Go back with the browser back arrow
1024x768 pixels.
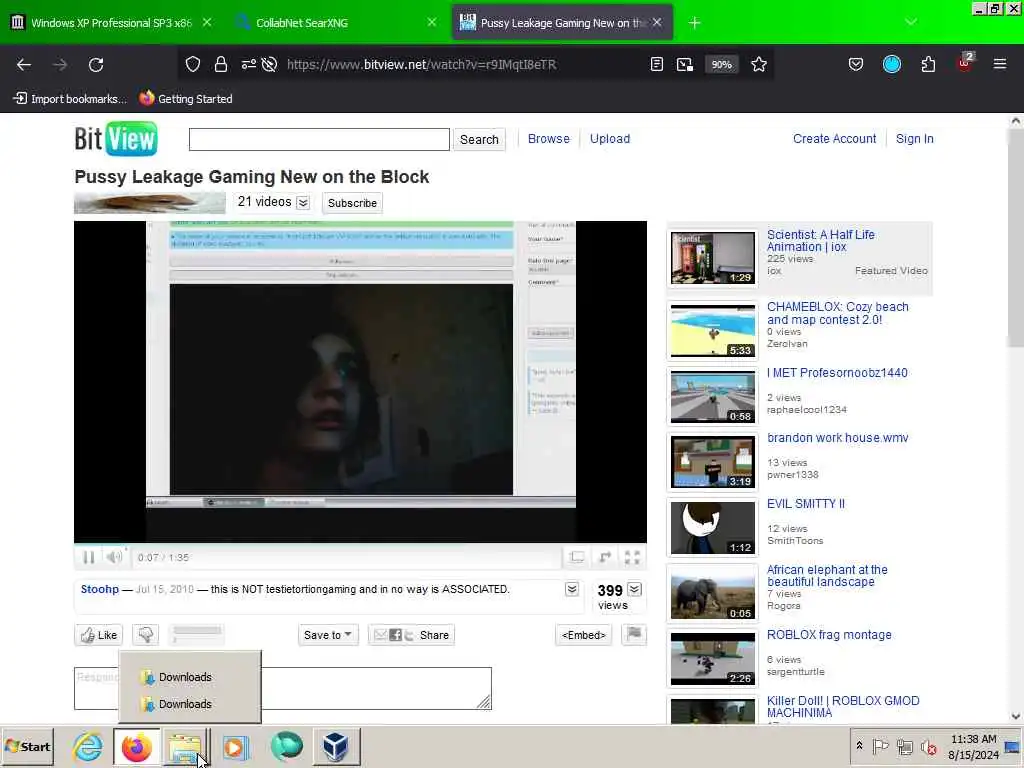[x=24, y=65]
